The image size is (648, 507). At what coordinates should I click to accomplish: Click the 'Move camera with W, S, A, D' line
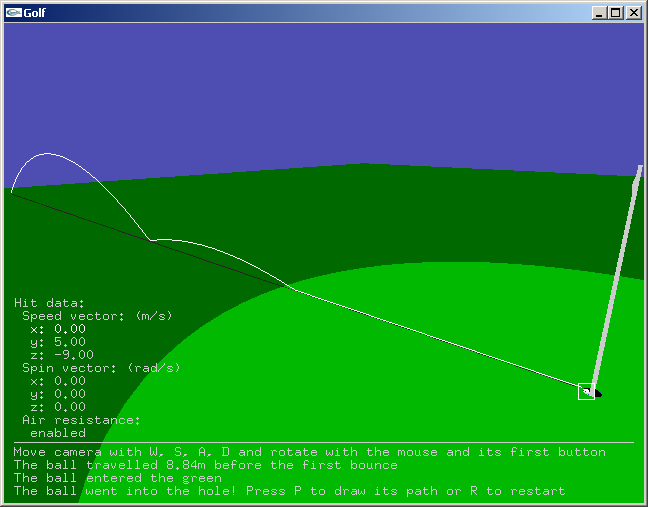pyautogui.click(x=310, y=452)
